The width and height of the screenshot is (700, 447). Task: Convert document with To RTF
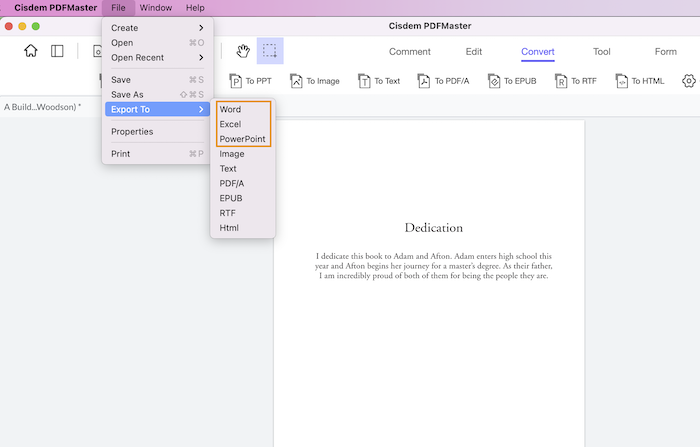576,81
